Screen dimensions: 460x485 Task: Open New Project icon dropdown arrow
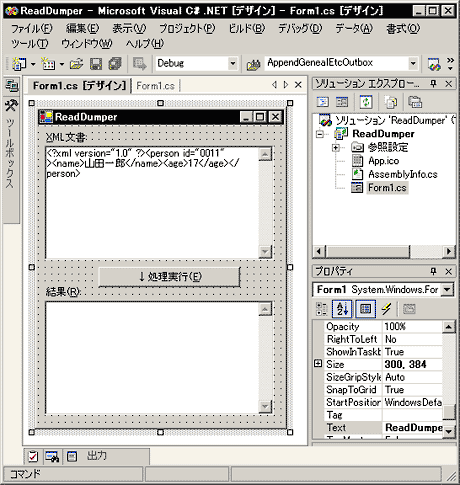[x=33, y=64]
